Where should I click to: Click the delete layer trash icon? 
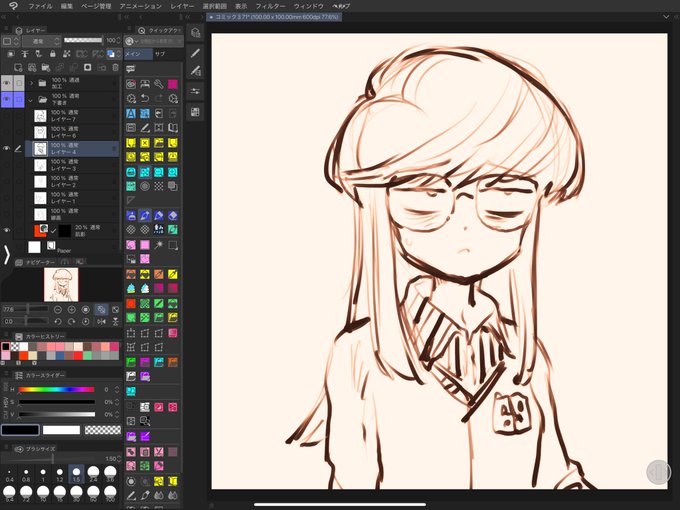click(x=115, y=67)
